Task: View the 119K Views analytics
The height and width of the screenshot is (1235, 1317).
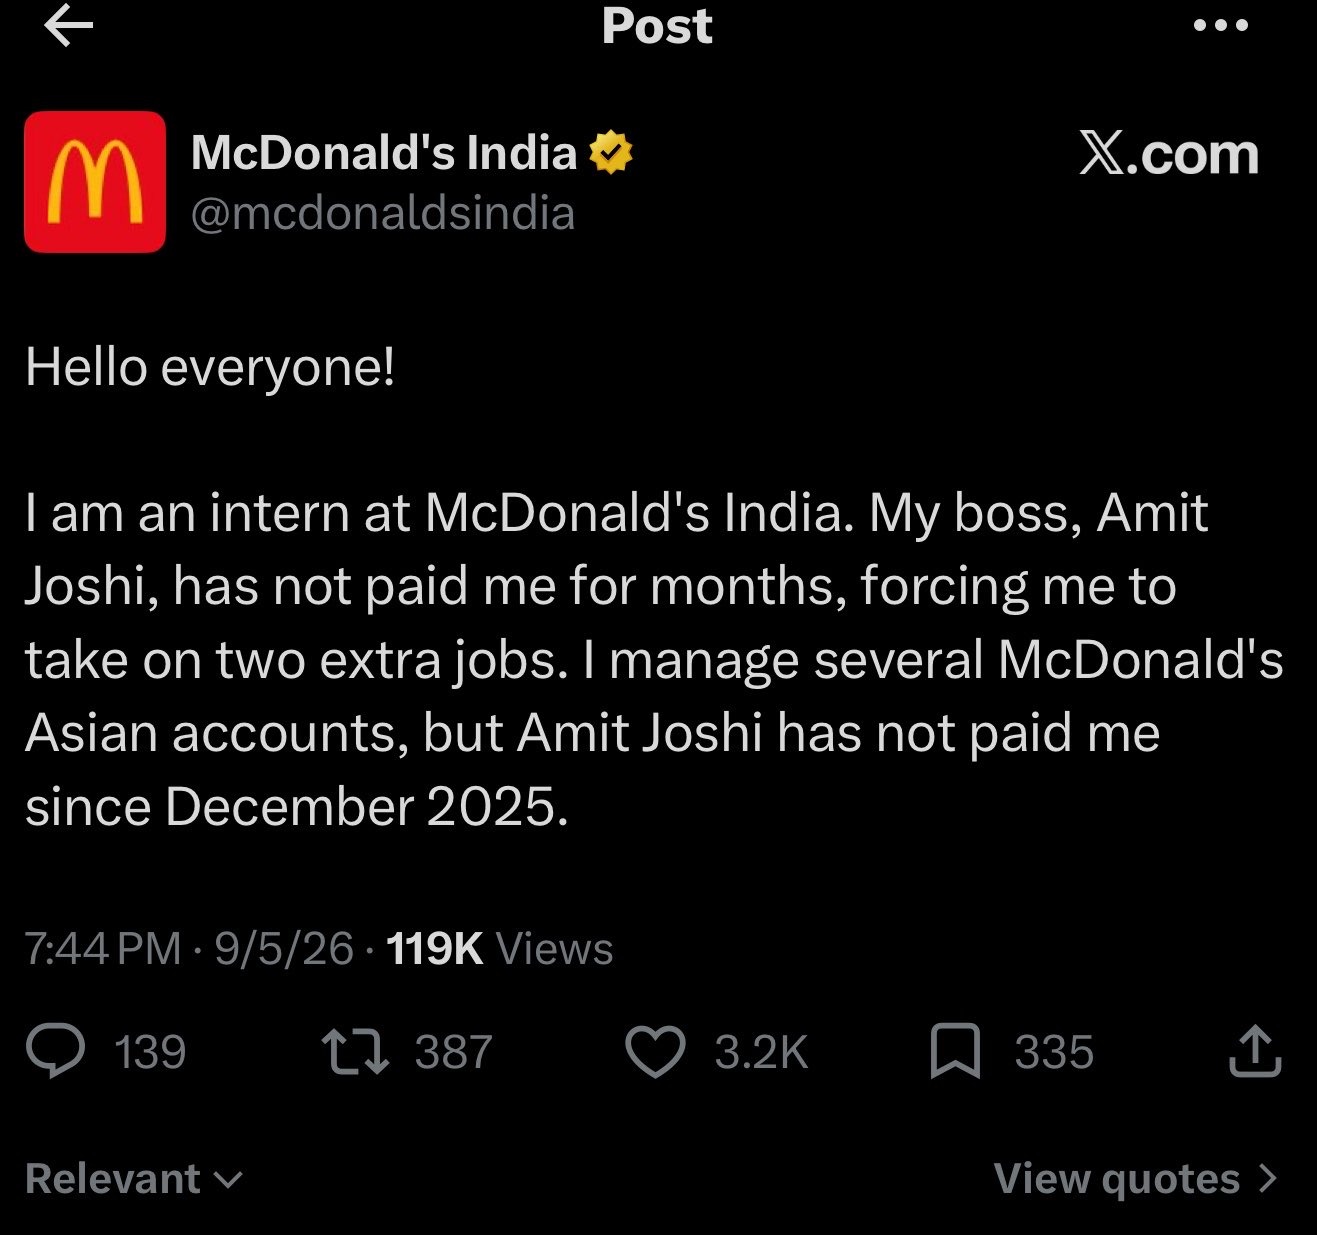Action: 499,948
